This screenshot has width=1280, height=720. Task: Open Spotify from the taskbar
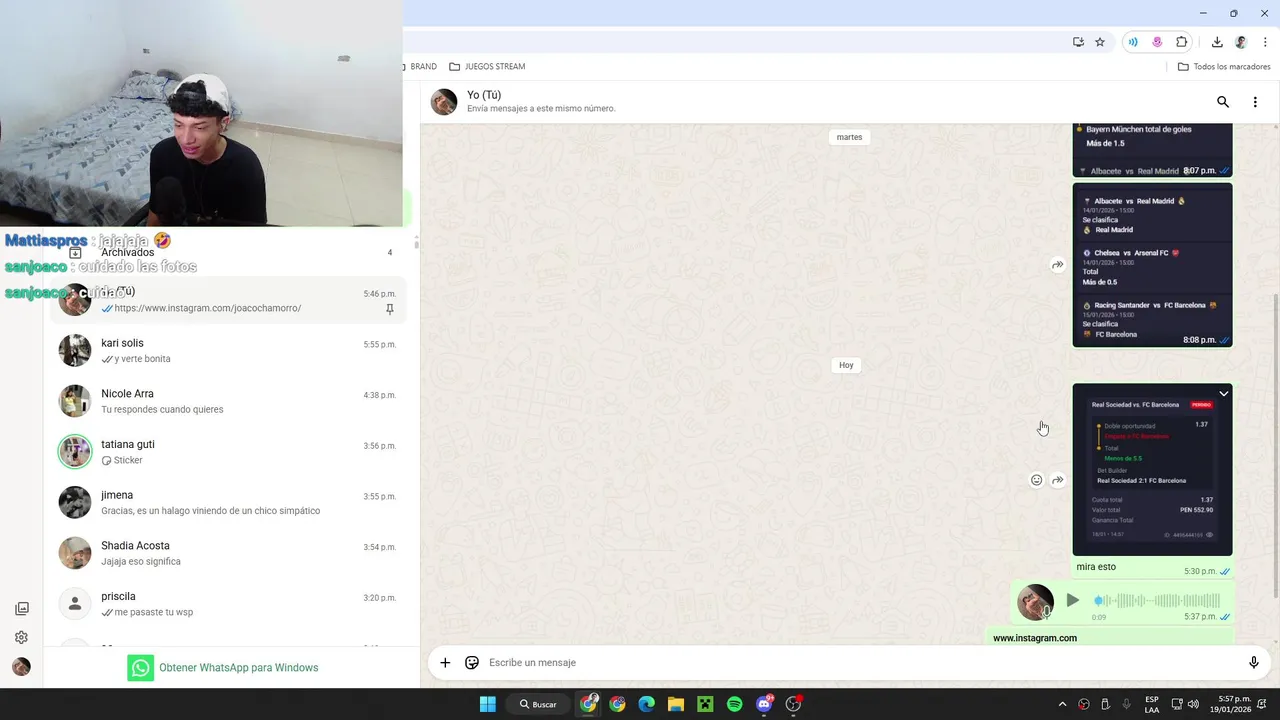coord(734,704)
